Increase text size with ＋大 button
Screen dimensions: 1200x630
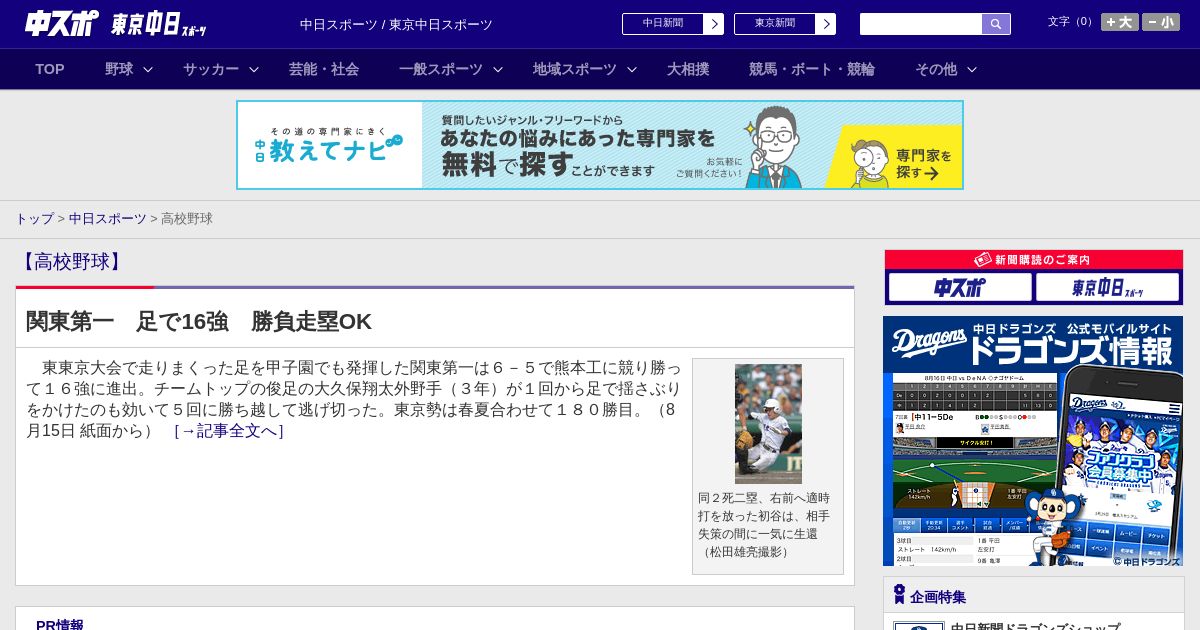pos(1120,22)
